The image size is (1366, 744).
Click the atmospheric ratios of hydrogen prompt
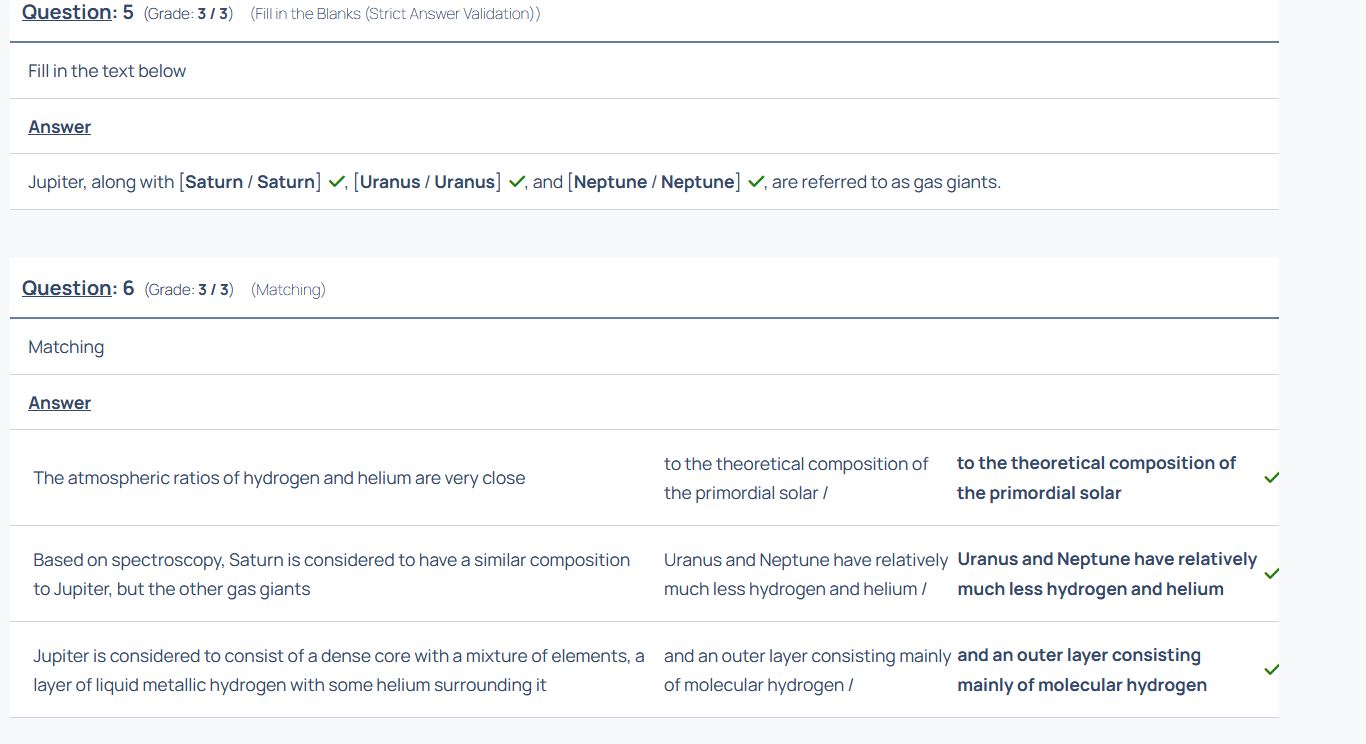click(279, 478)
